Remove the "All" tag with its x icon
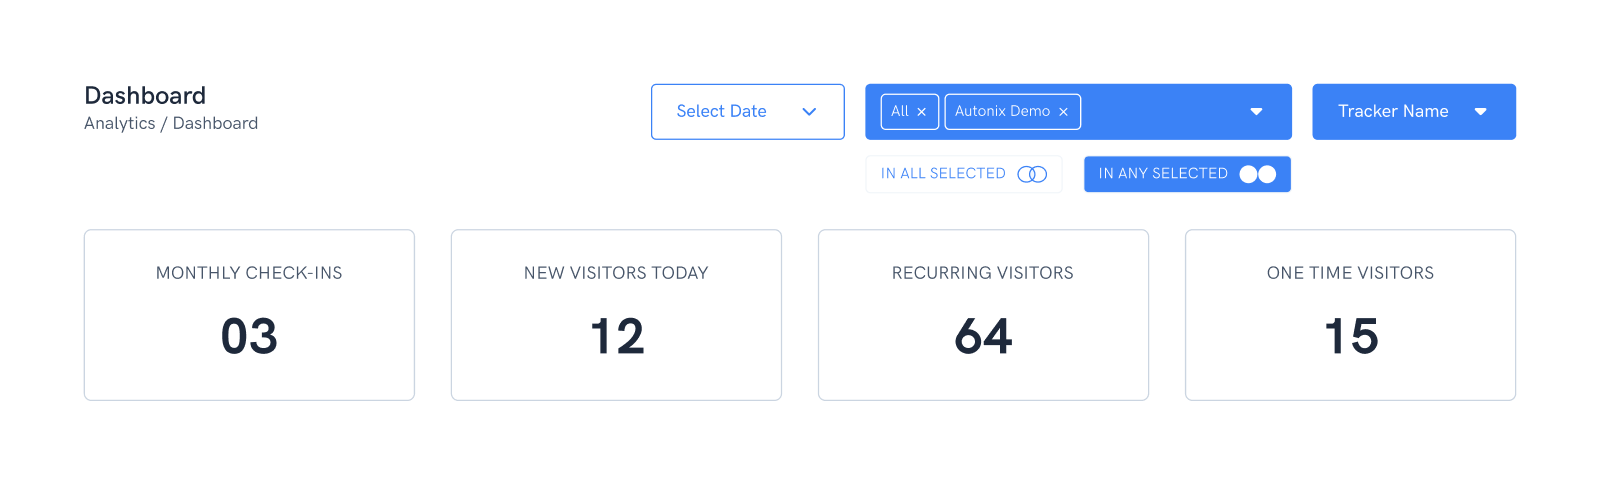Image resolution: width=1600 pixels, height=484 pixels. [922, 112]
